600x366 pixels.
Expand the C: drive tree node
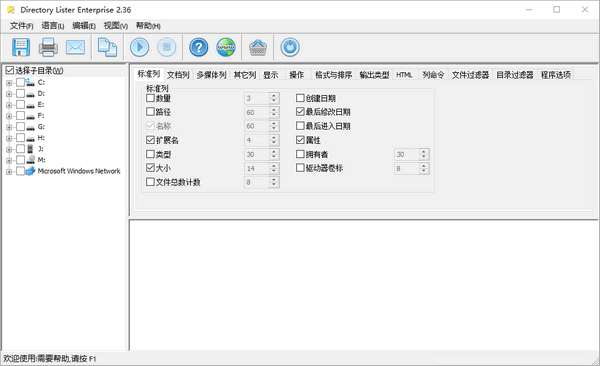(x=9, y=83)
